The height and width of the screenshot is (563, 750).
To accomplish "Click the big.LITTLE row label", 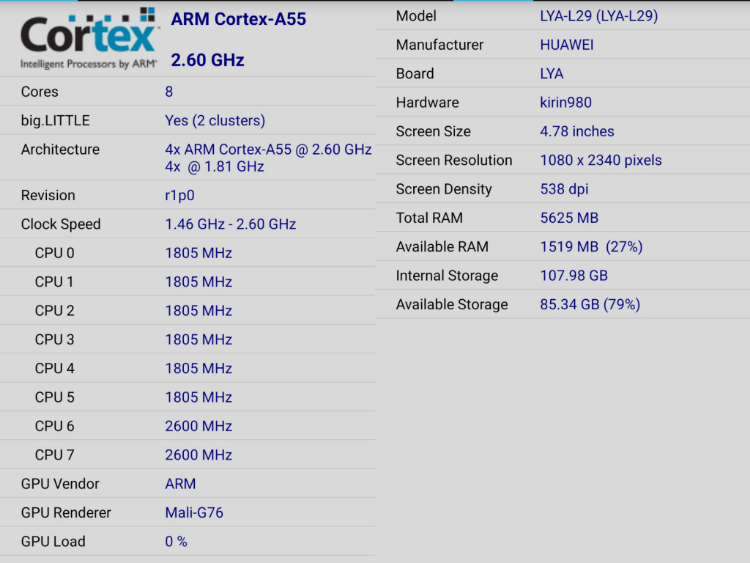I will point(55,121).
